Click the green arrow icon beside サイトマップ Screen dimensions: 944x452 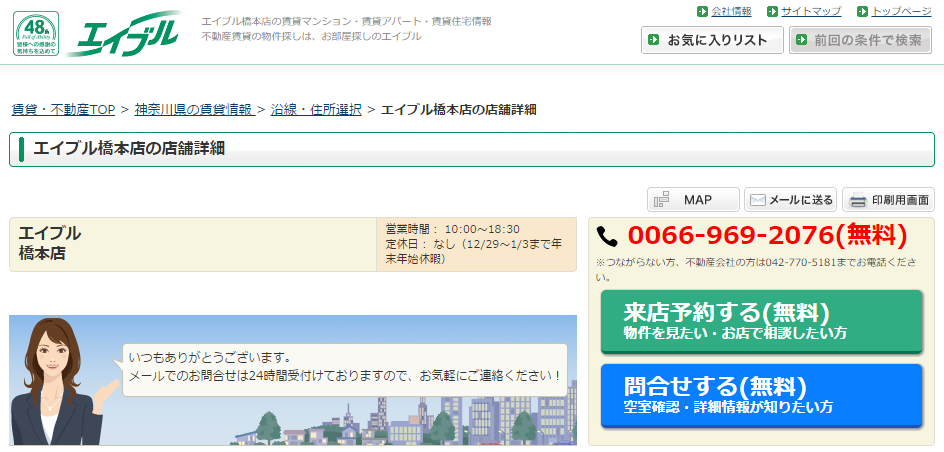pyautogui.click(x=772, y=11)
